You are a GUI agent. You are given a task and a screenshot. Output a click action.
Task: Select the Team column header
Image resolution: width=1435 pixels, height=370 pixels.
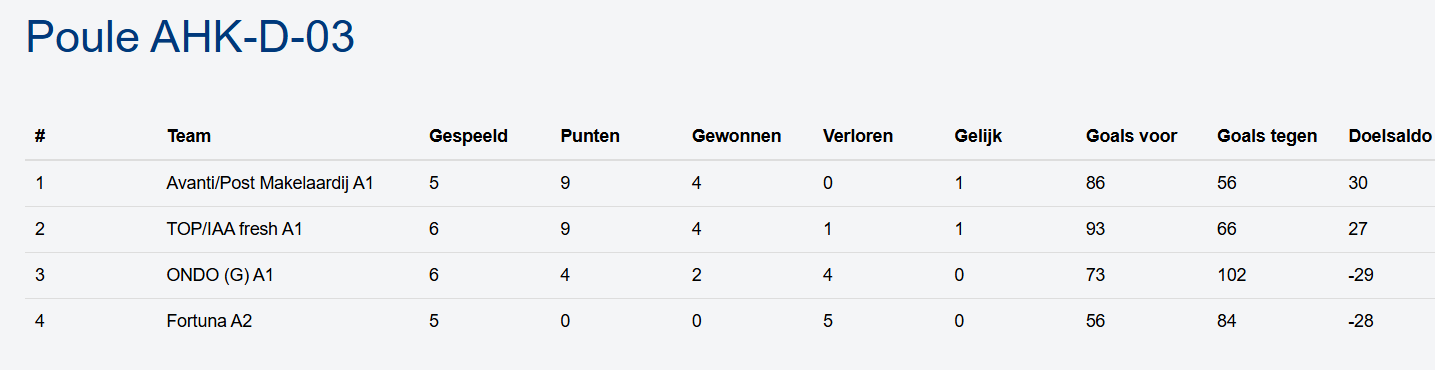189,136
